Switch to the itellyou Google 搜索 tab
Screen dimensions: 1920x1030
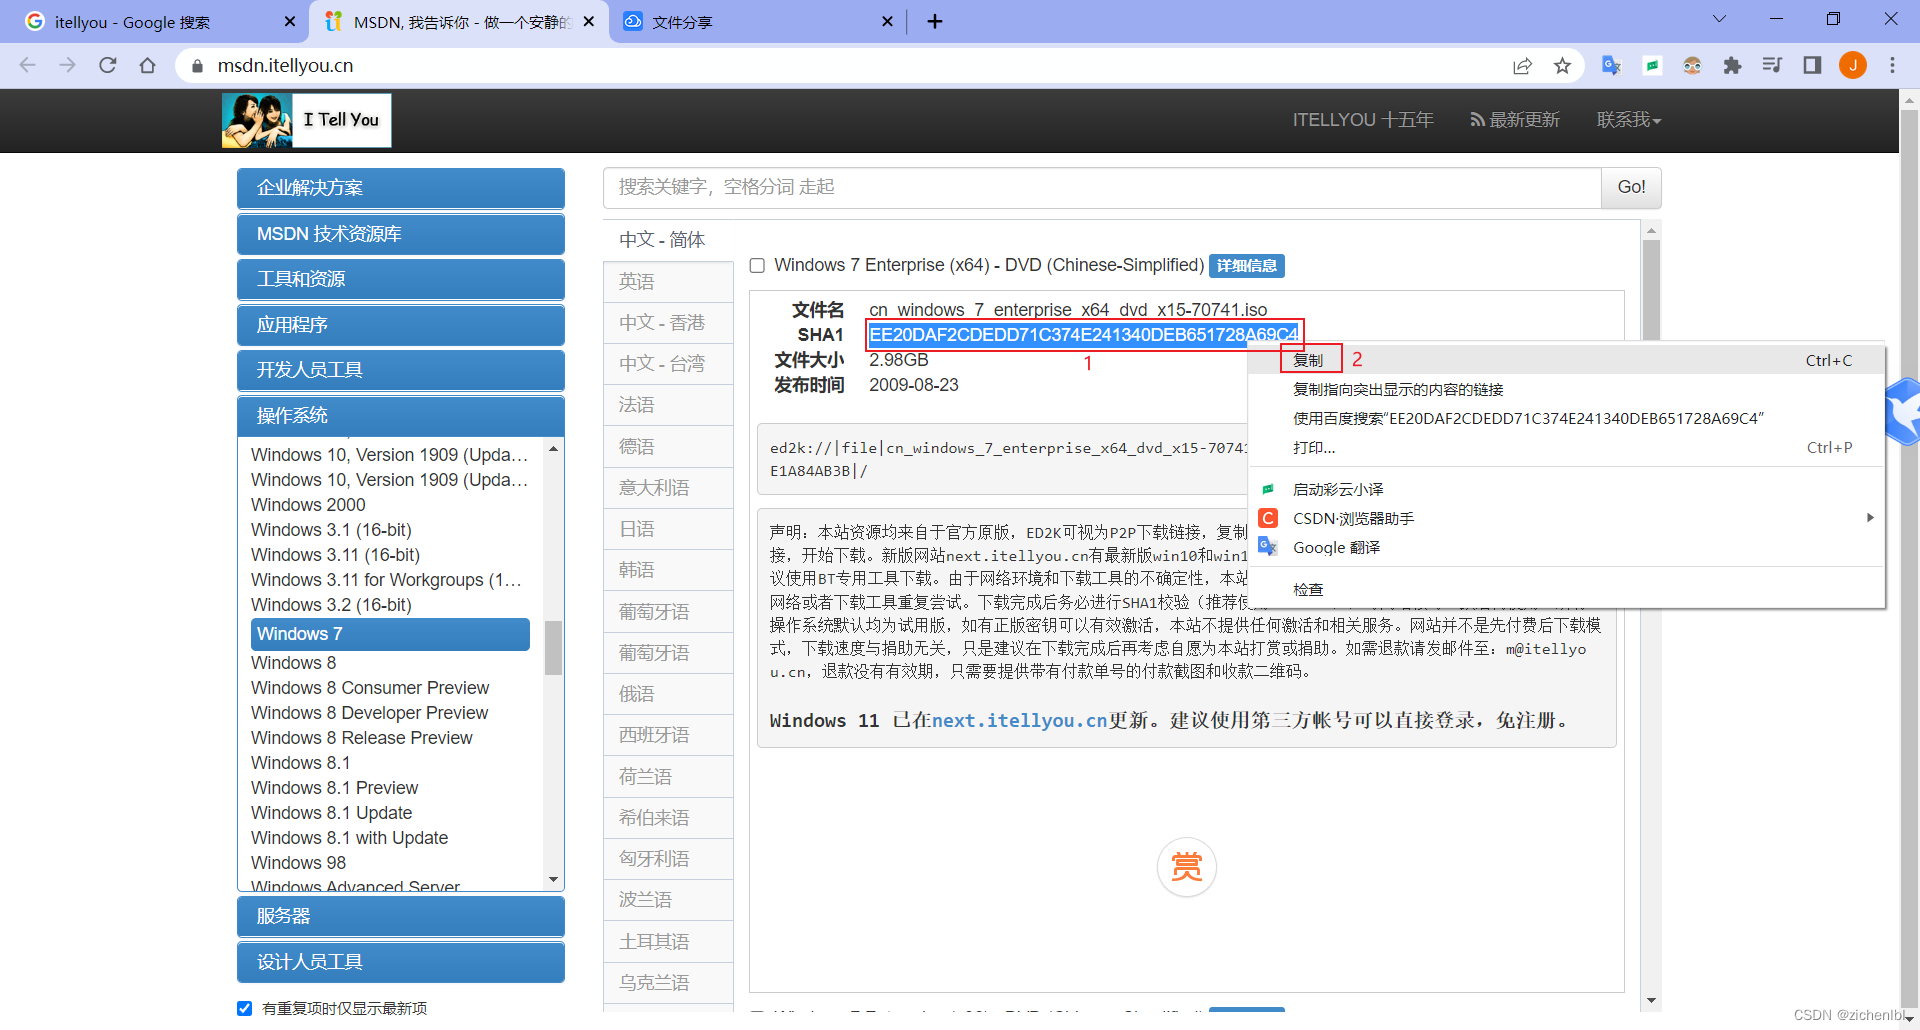[153, 22]
